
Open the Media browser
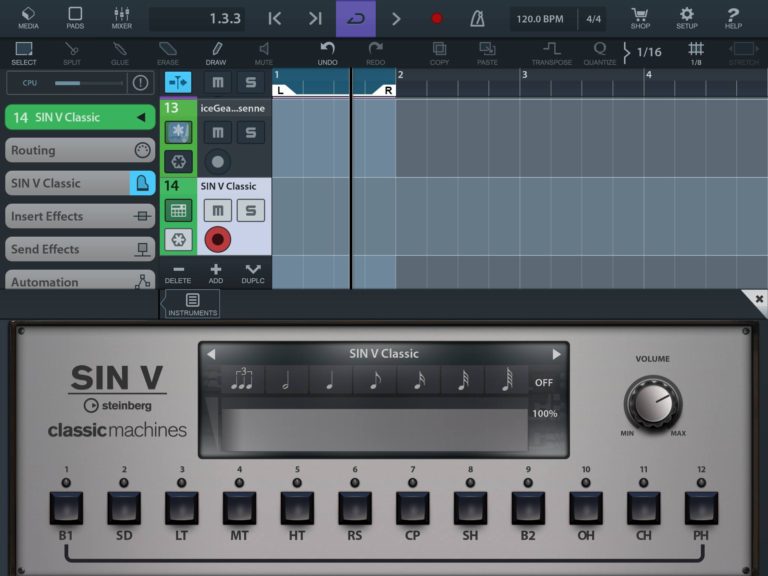28,18
